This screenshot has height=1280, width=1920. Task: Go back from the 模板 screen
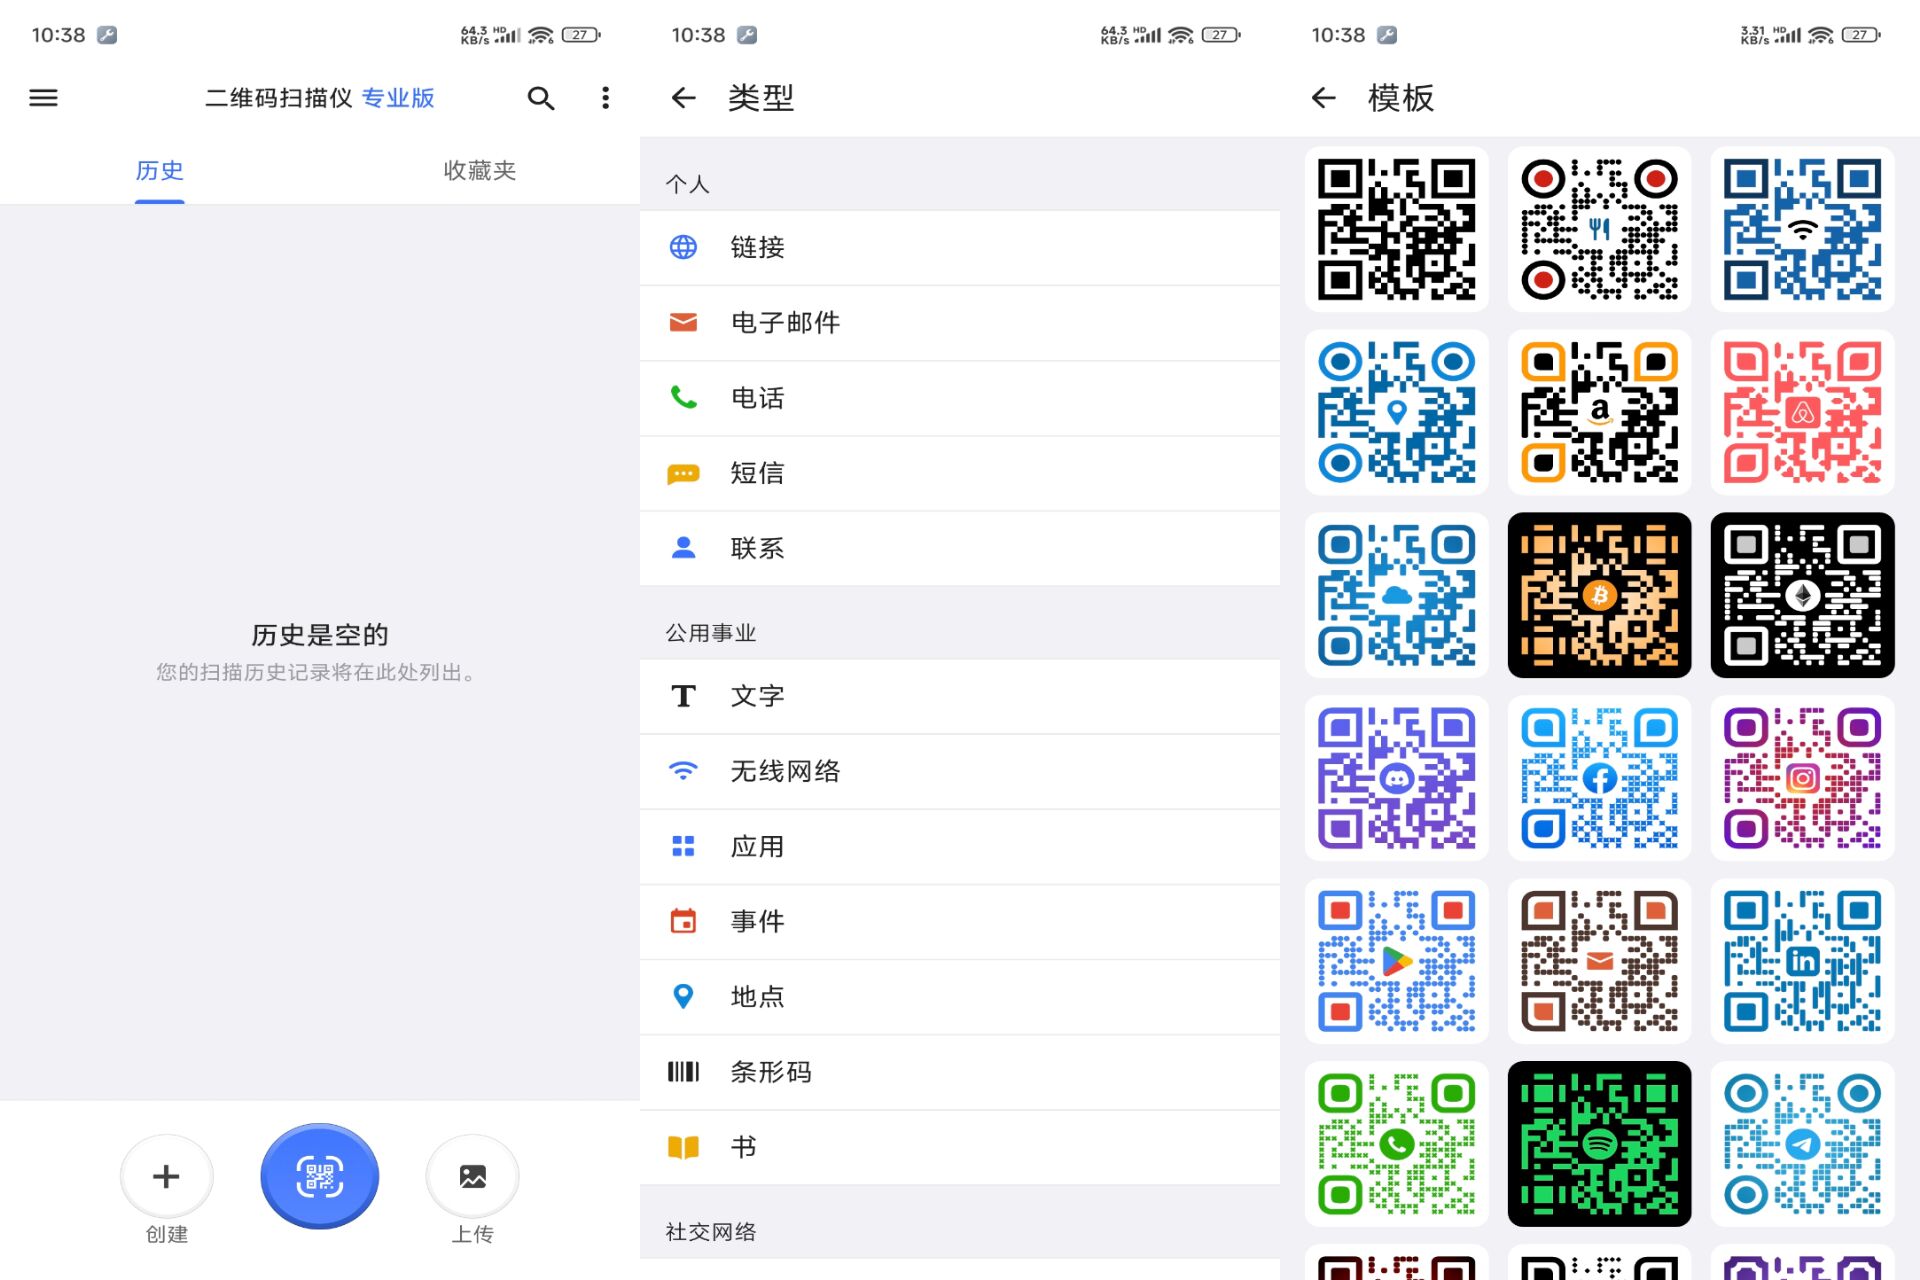pos(1324,98)
